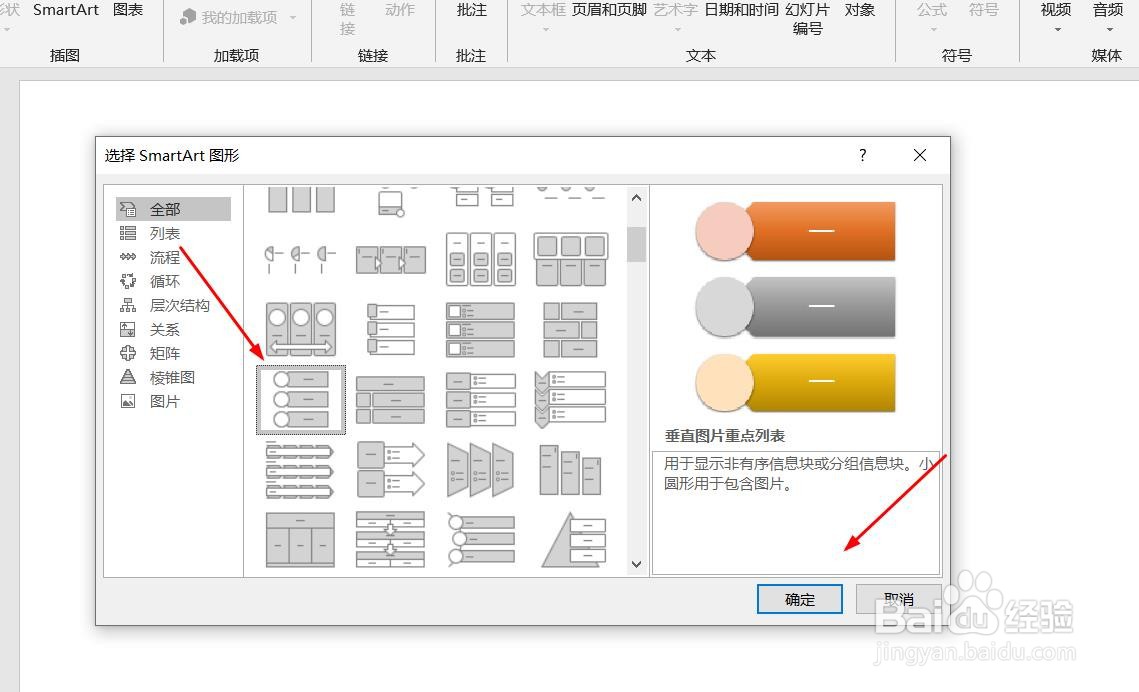Select the staggered brick blocks layout
This screenshot has height=692, width=1139.
pos(571,330)
